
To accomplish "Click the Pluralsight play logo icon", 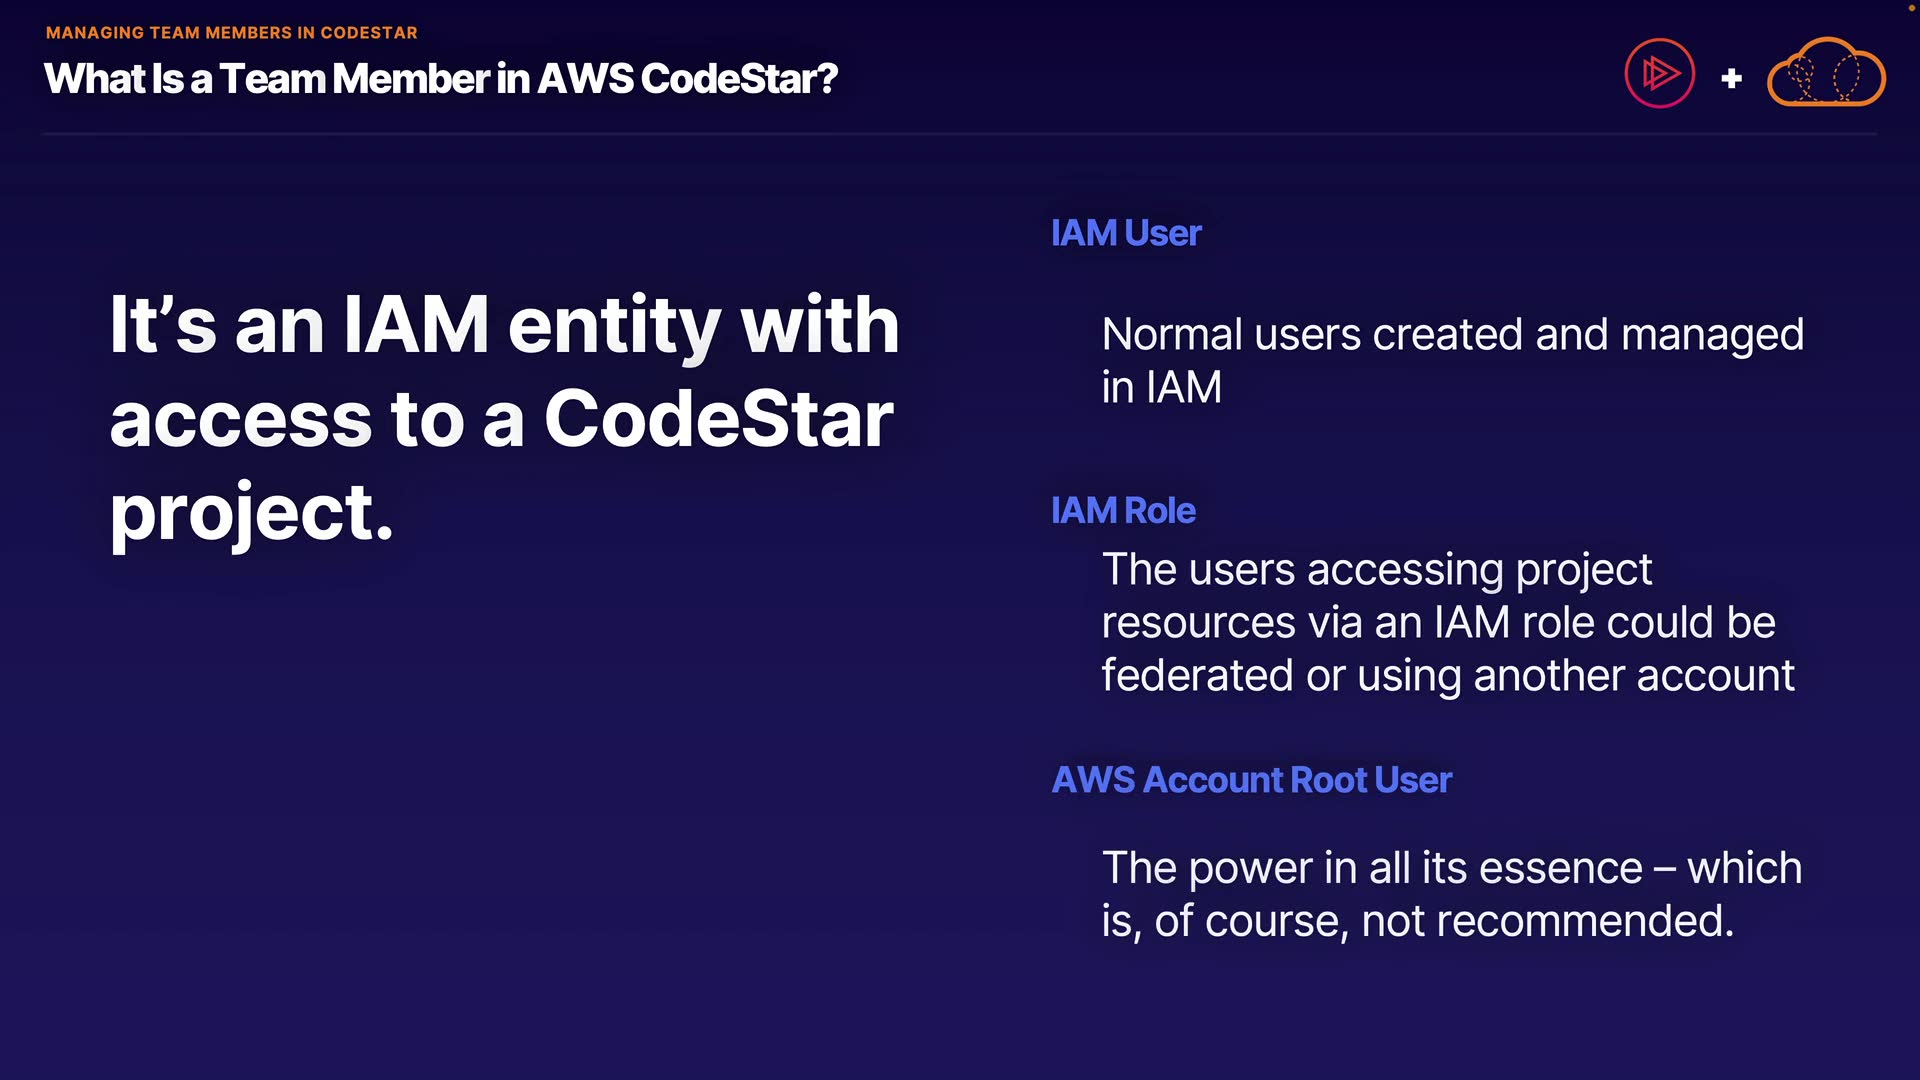I will coord(1659,73).
